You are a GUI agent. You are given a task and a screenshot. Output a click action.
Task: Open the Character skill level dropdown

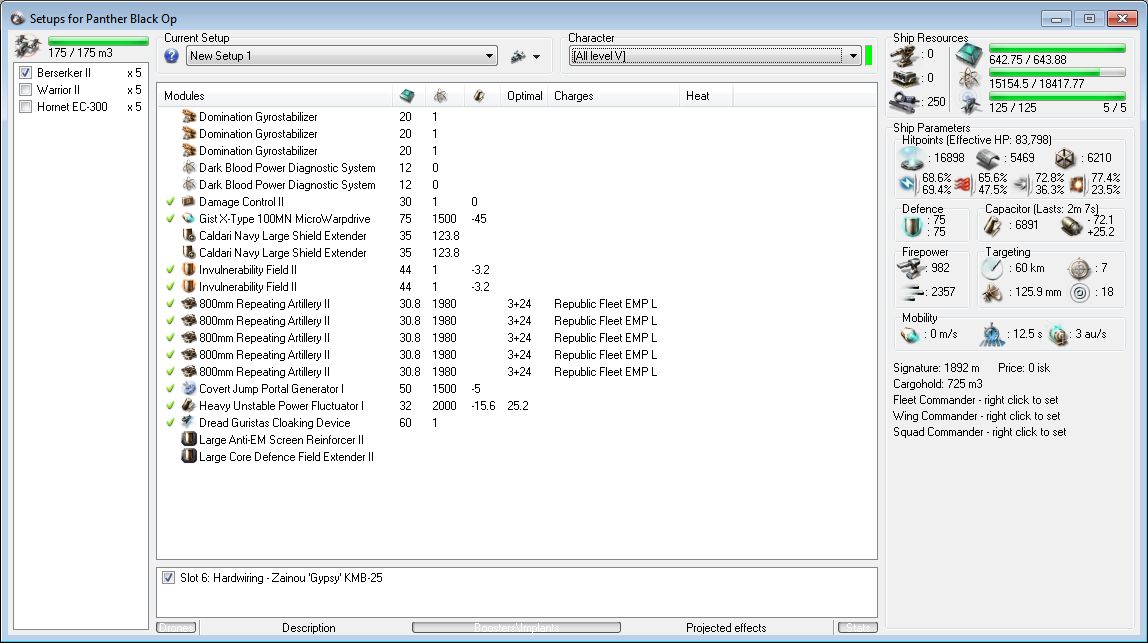tap(715, 56)
